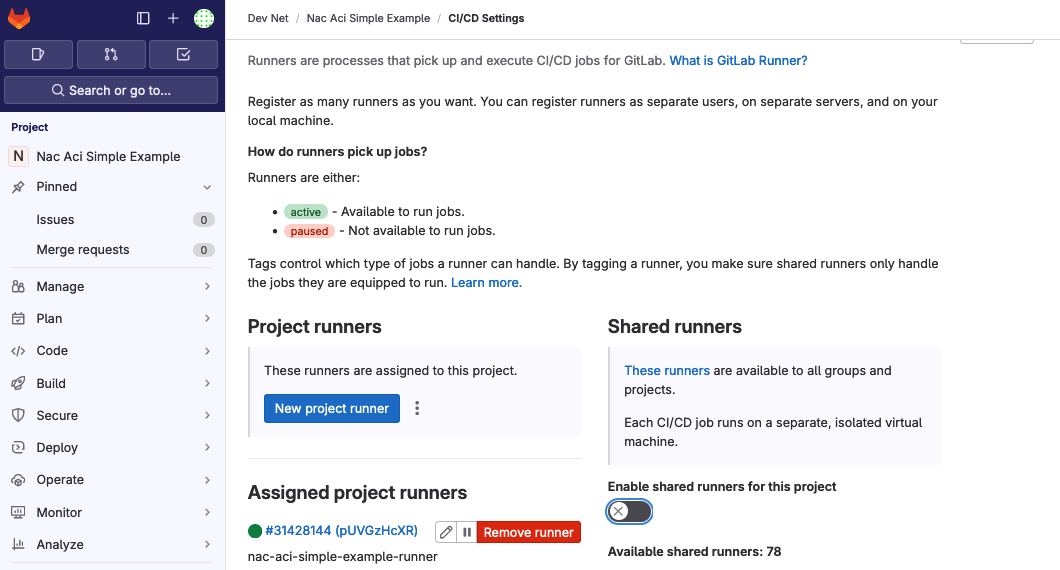Open the Code sidebar item
This screenshot has height=570, width=1060.
click(111, 351)
